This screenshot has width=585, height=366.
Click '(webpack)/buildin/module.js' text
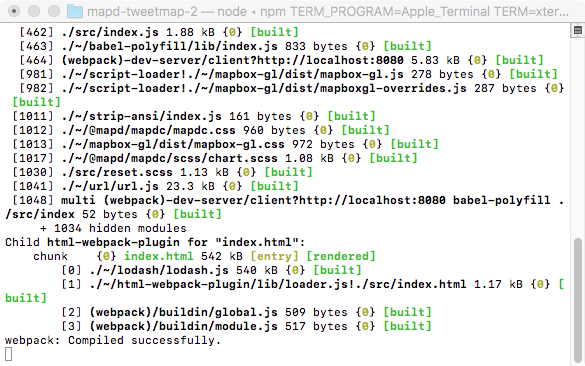(x=184, y=326)
